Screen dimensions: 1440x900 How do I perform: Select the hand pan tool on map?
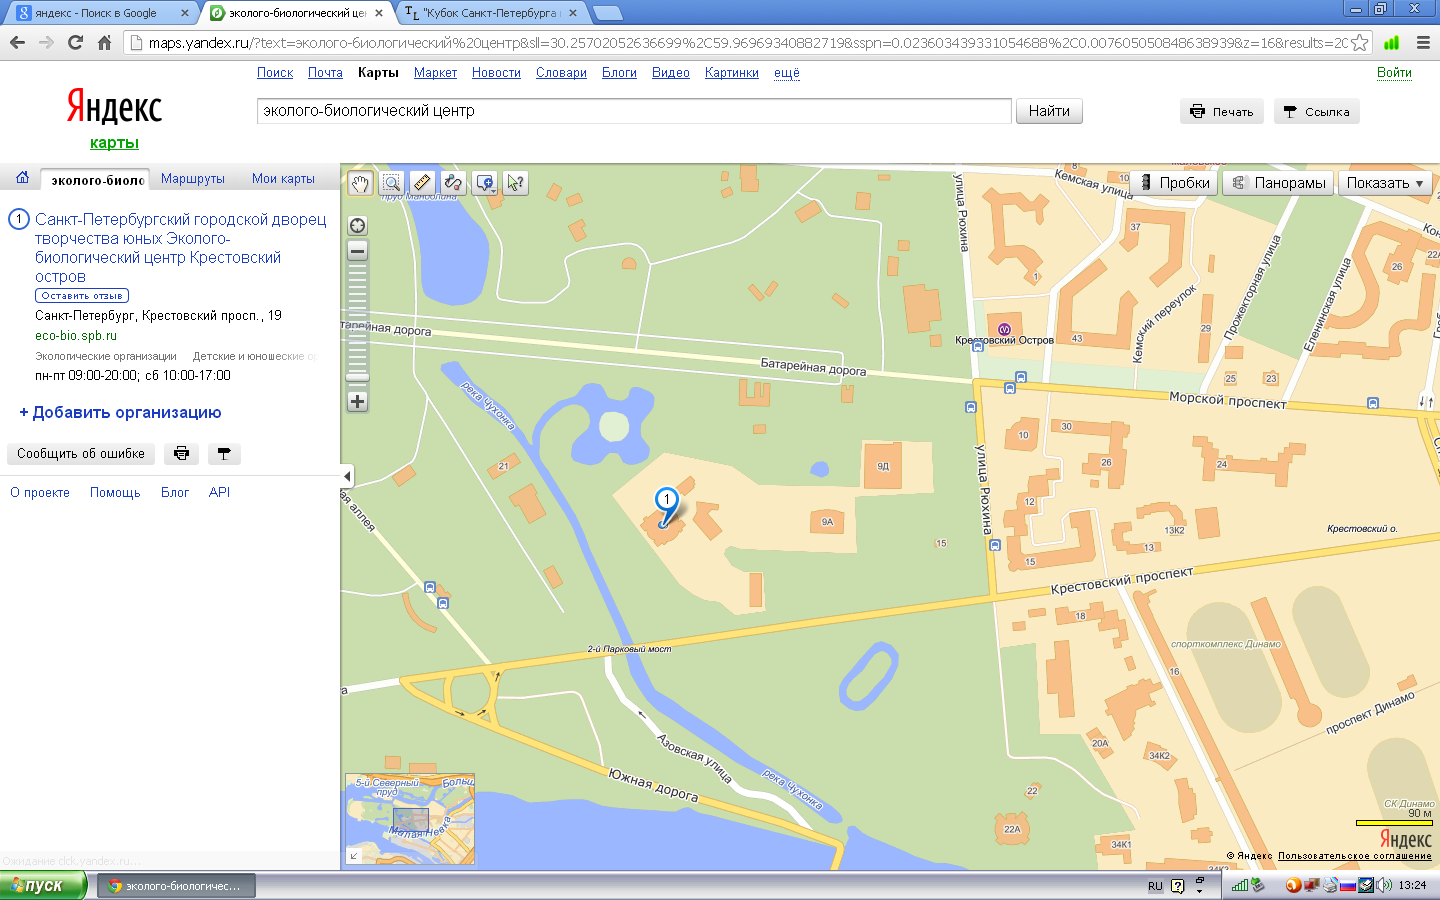tap(360, 183)
